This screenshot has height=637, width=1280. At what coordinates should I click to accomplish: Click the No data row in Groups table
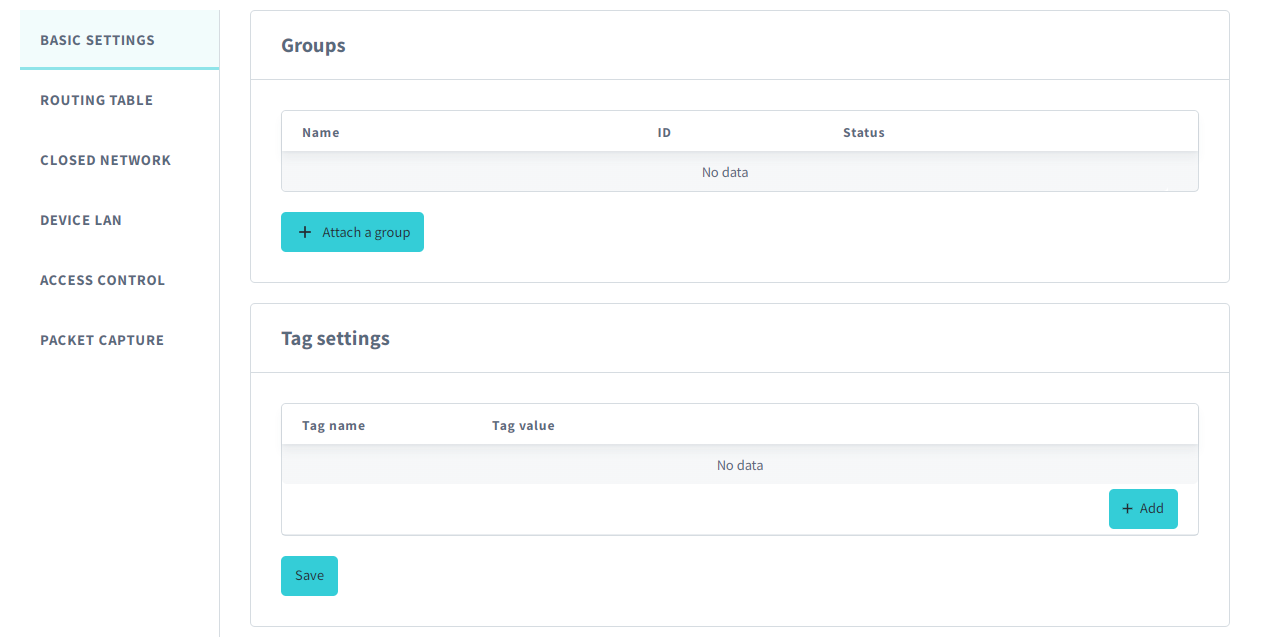(x=740, y=172)
